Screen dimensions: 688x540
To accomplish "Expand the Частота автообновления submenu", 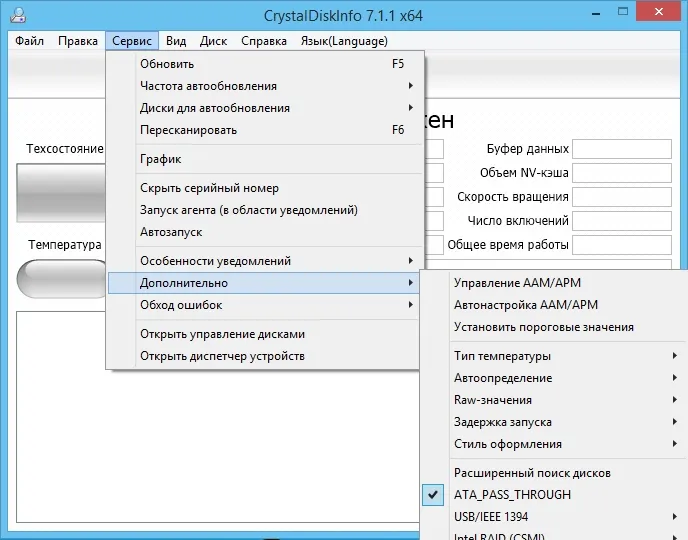I will pos(265,86).
